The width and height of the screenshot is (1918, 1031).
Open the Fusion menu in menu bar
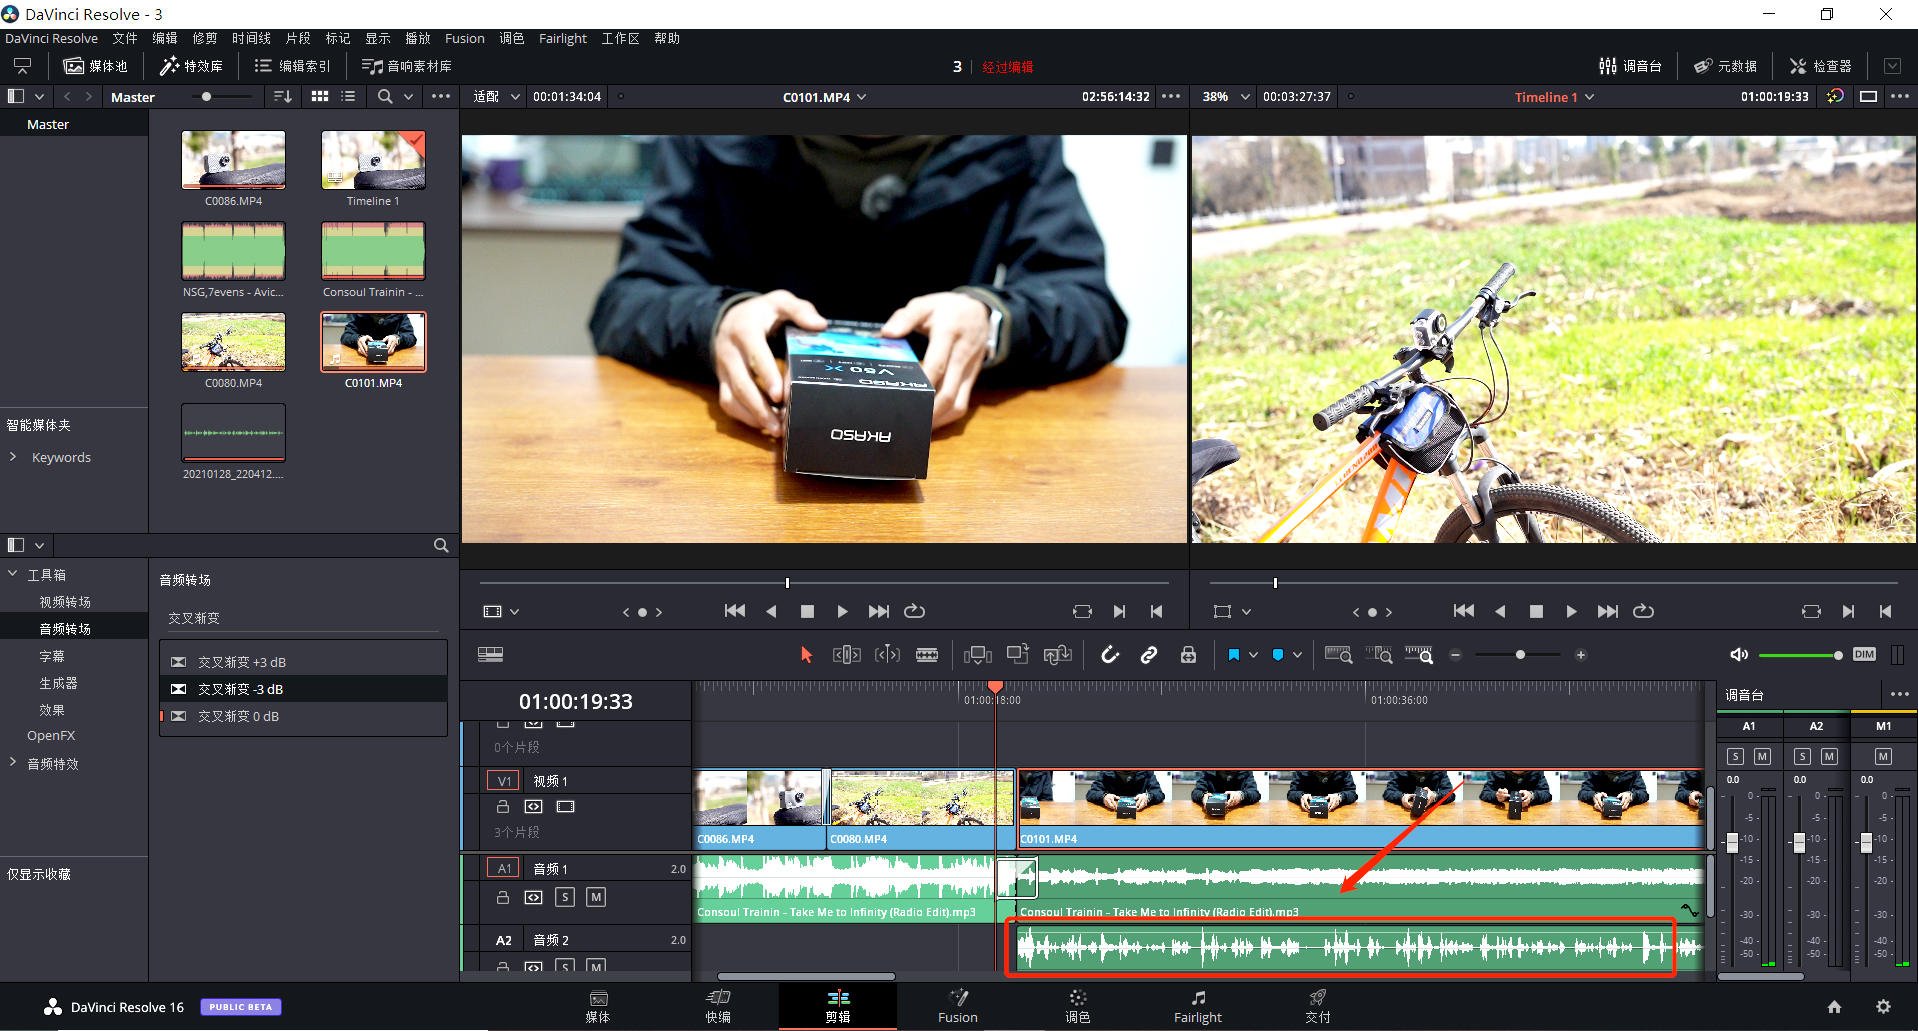(464, 38)
